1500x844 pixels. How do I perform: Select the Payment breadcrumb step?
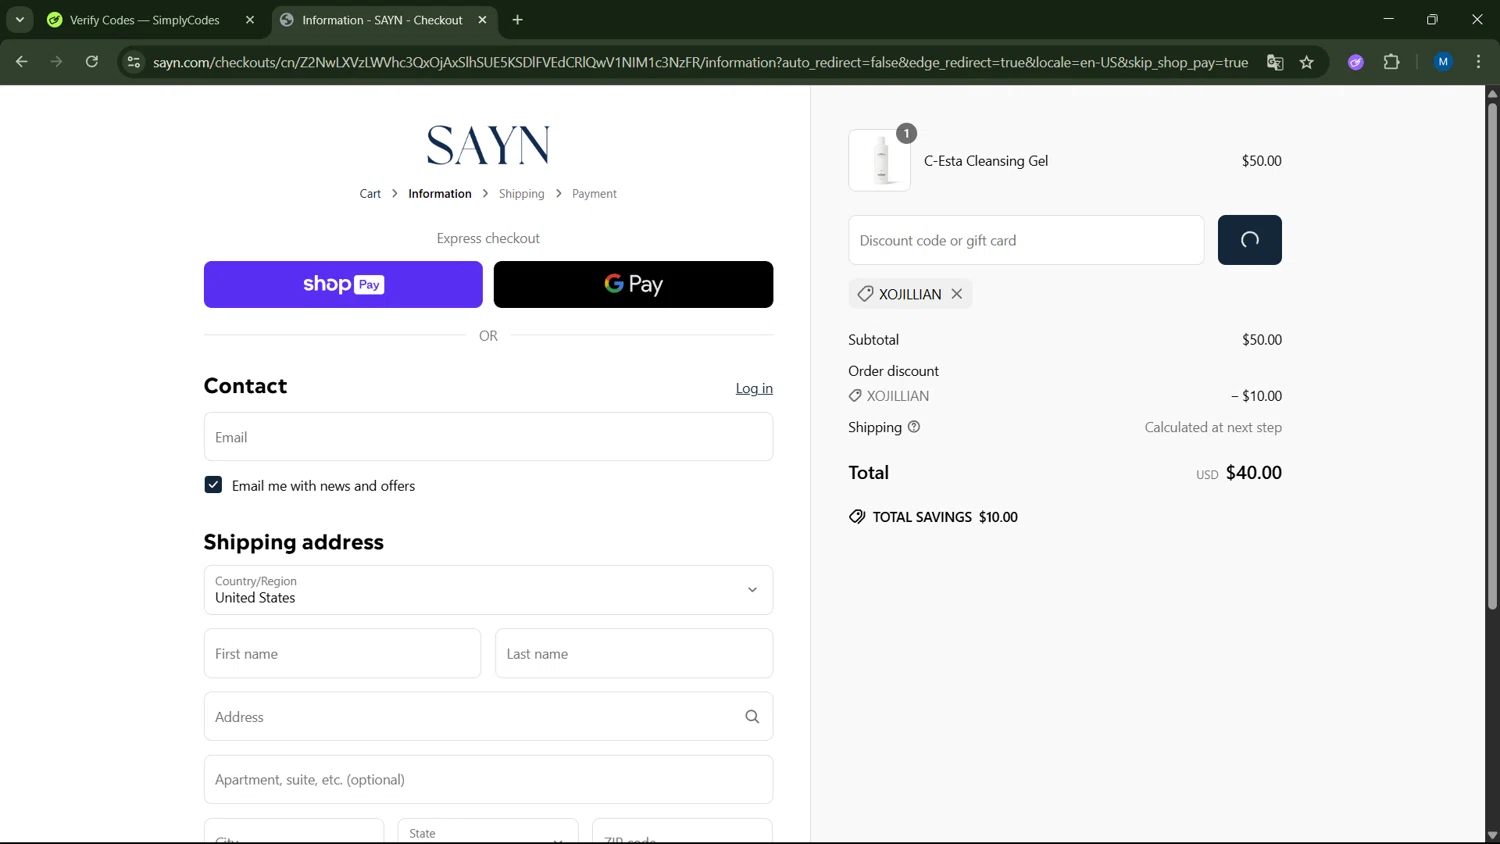[x=594, y=194]
